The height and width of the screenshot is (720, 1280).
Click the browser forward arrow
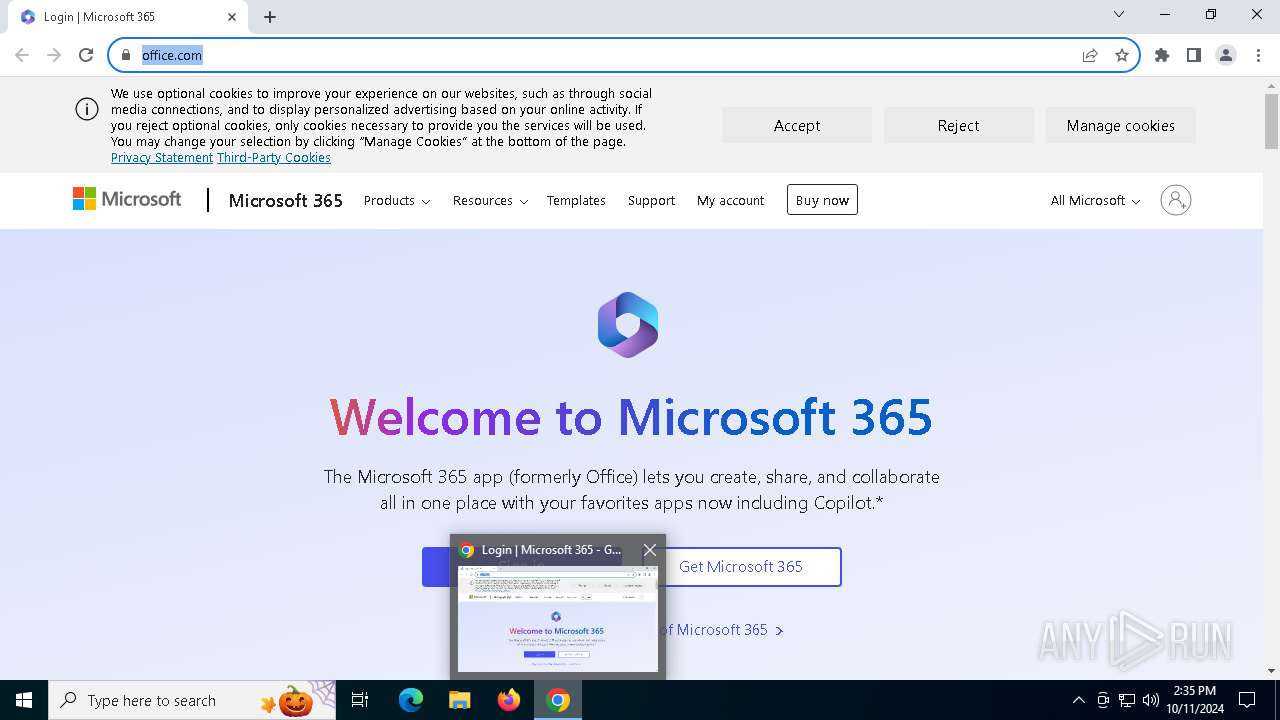tap(54, 55)
